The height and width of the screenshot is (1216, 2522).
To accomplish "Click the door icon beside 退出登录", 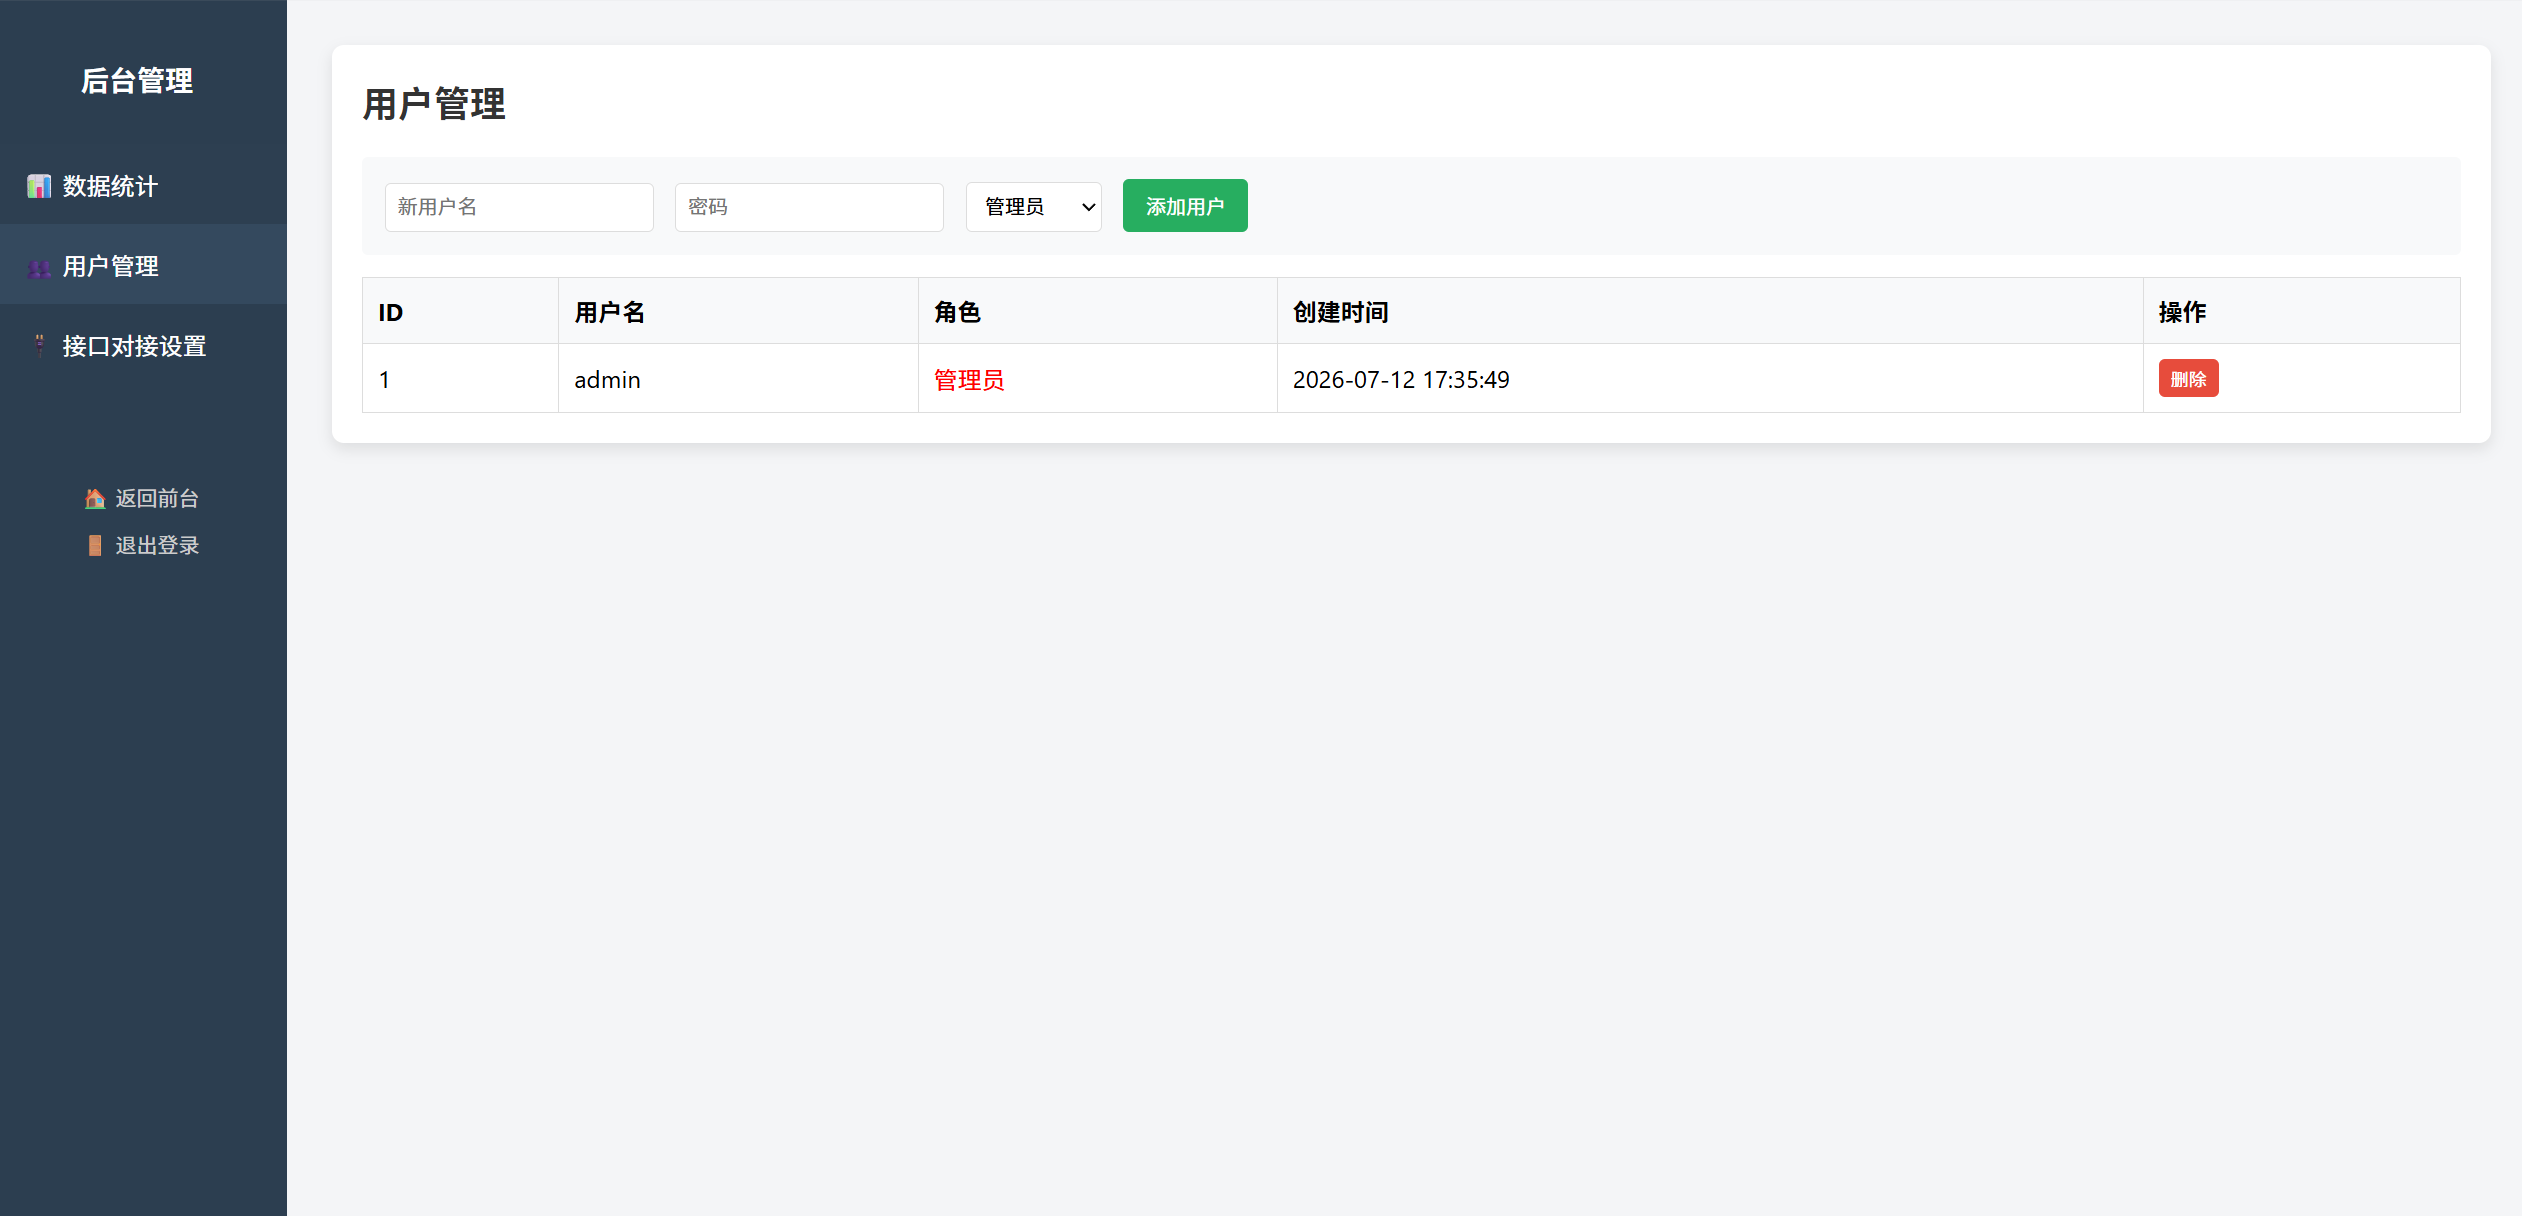I will click(95, 545).
